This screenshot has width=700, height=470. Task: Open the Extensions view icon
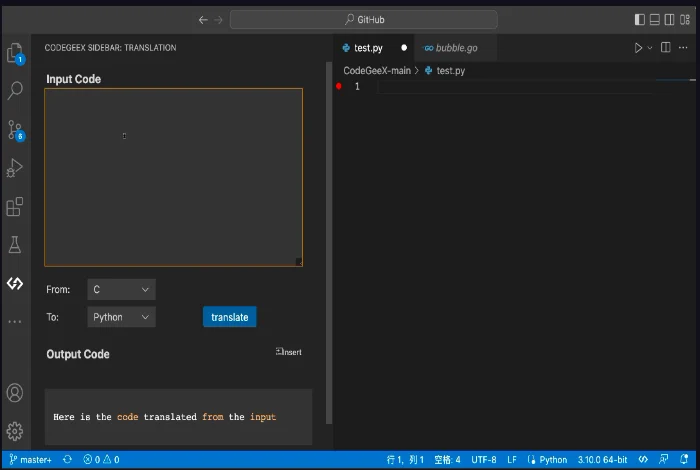point(15,207)
